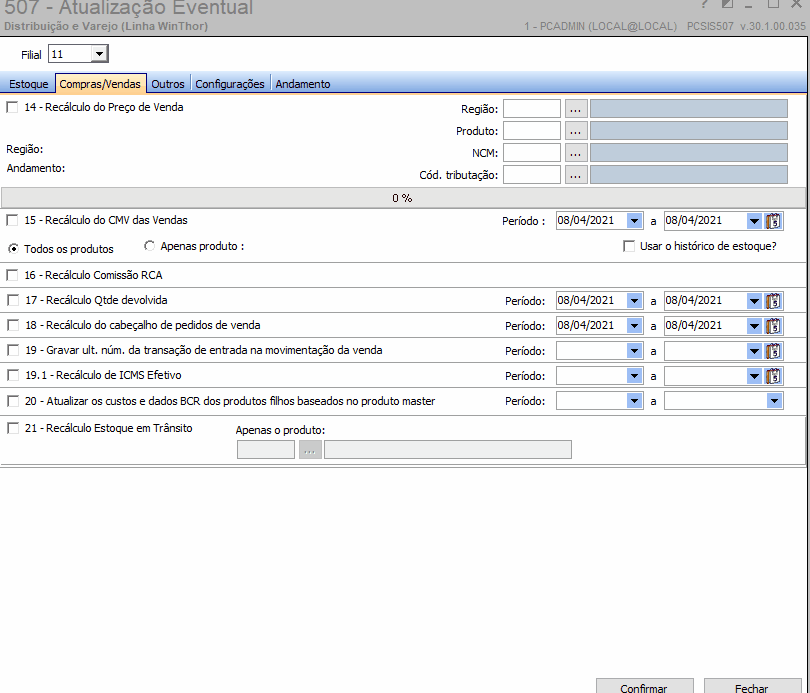Click the help question mark in title bar
This screenshot has height=693, width=810.
click(704, 4)
